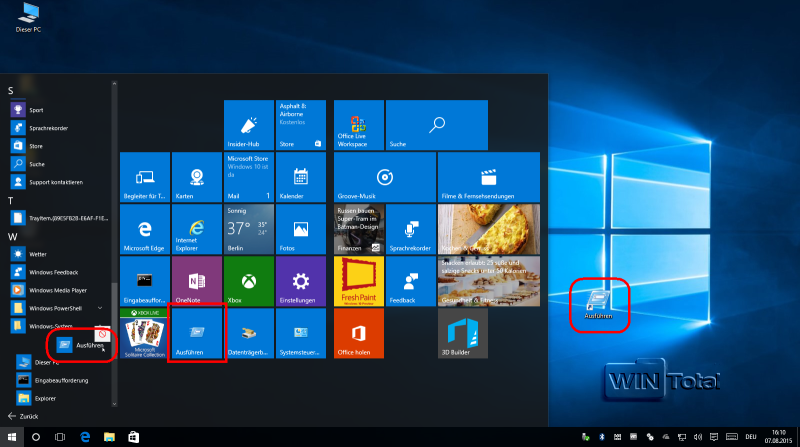Screen dimensions: 800x447
Task: Open the Insider-Hub tile
Action: (249, 124)
